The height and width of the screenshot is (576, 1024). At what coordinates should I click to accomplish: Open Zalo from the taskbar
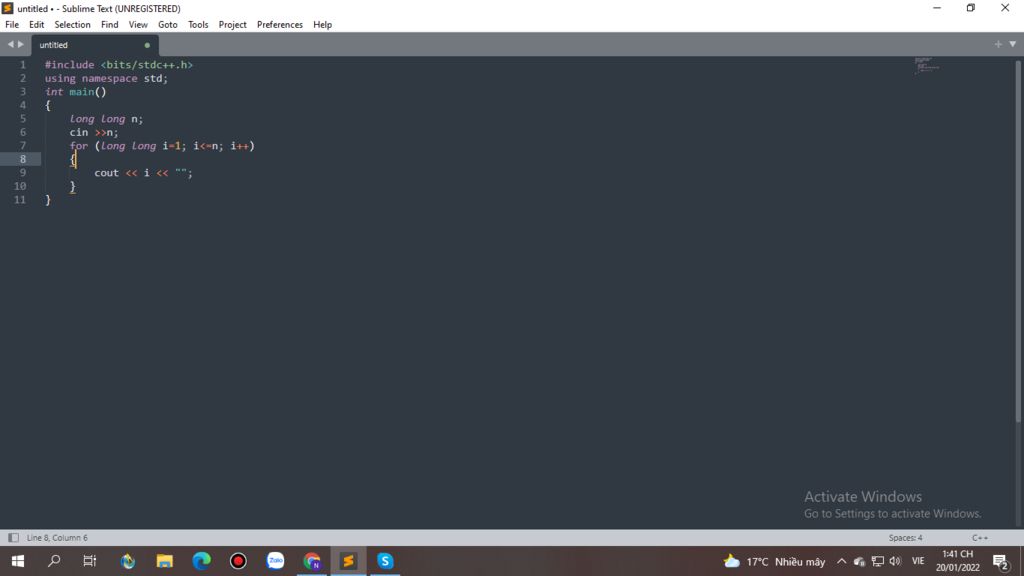pos(276,561)
